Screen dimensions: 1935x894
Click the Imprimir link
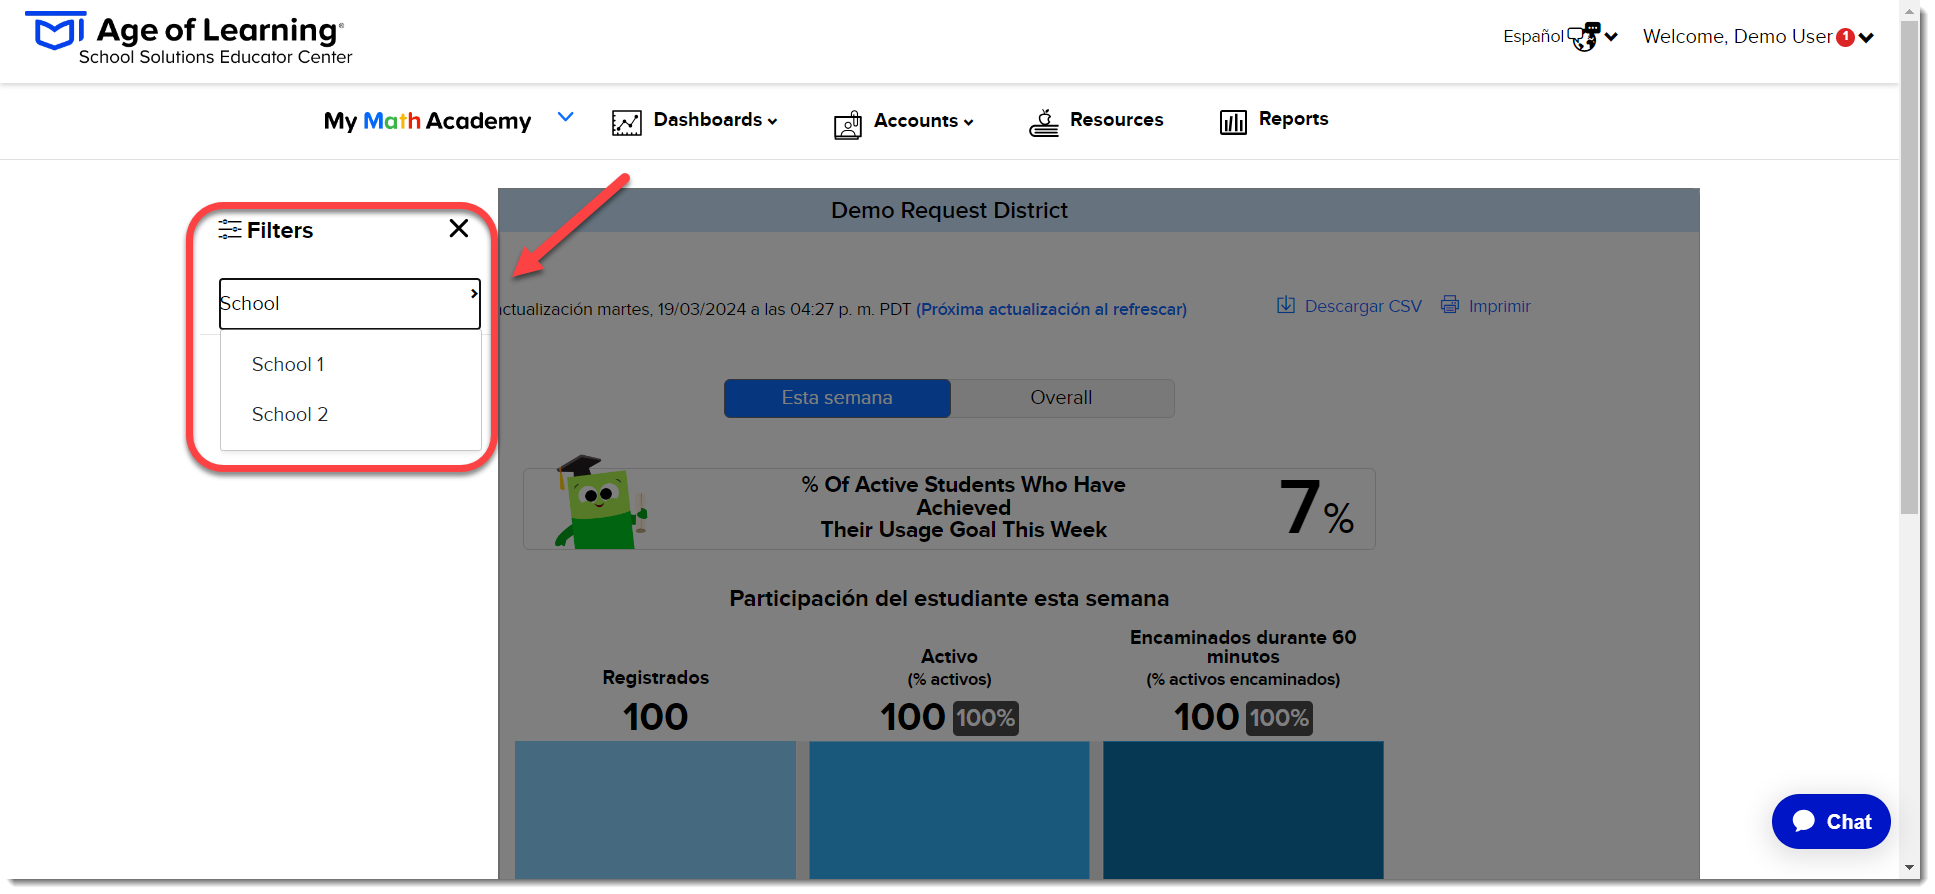coord(1499,306)
